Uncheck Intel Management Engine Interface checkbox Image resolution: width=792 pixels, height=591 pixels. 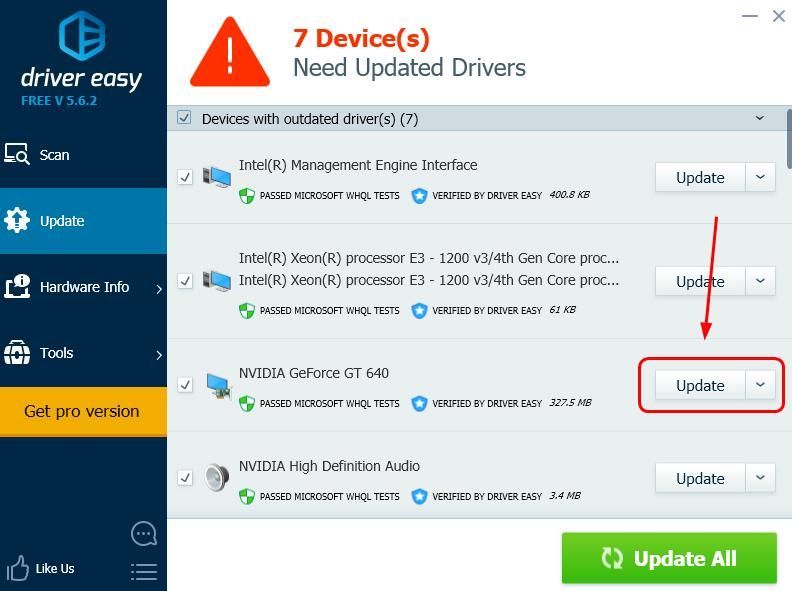coord(185,177)
